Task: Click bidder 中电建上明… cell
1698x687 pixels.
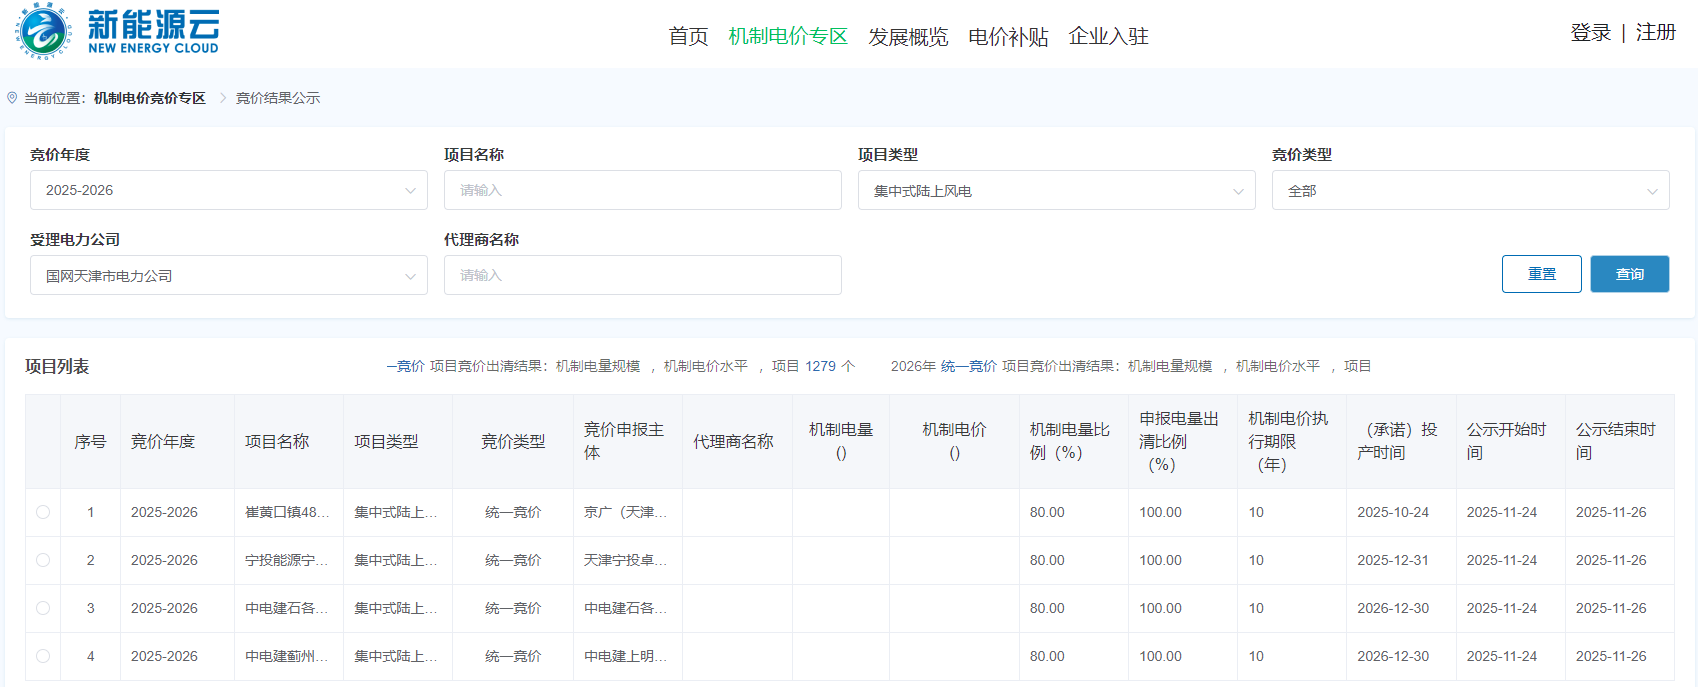Action: (x=626, y=656)
